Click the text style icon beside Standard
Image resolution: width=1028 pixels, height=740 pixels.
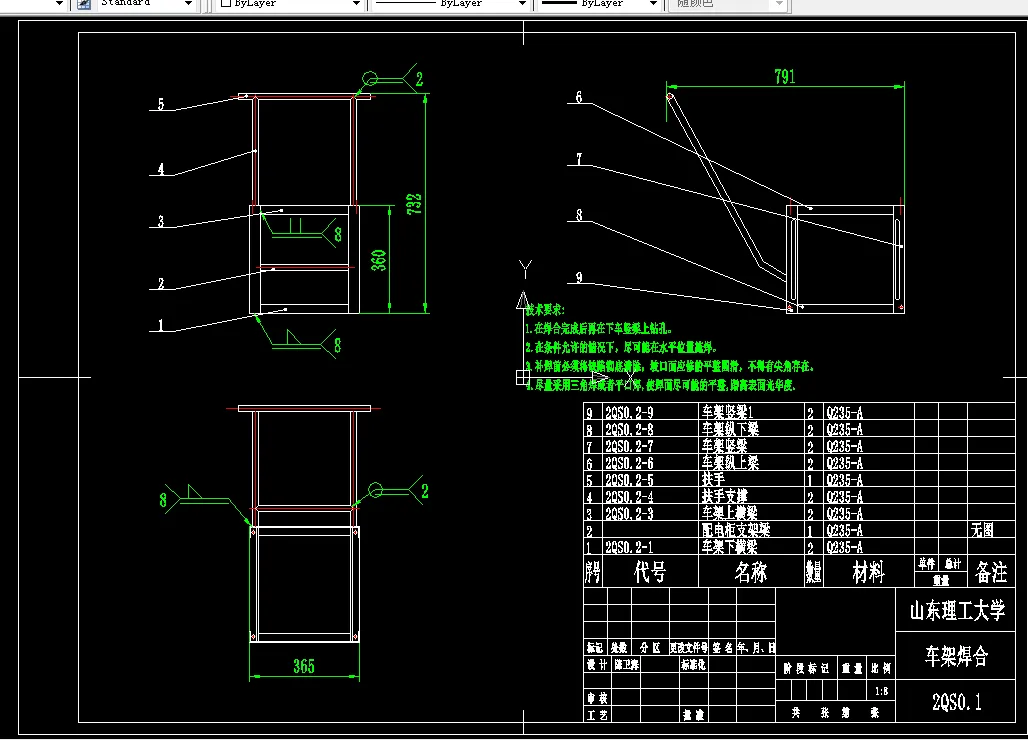pyautogui.click(x=84, y=3)
